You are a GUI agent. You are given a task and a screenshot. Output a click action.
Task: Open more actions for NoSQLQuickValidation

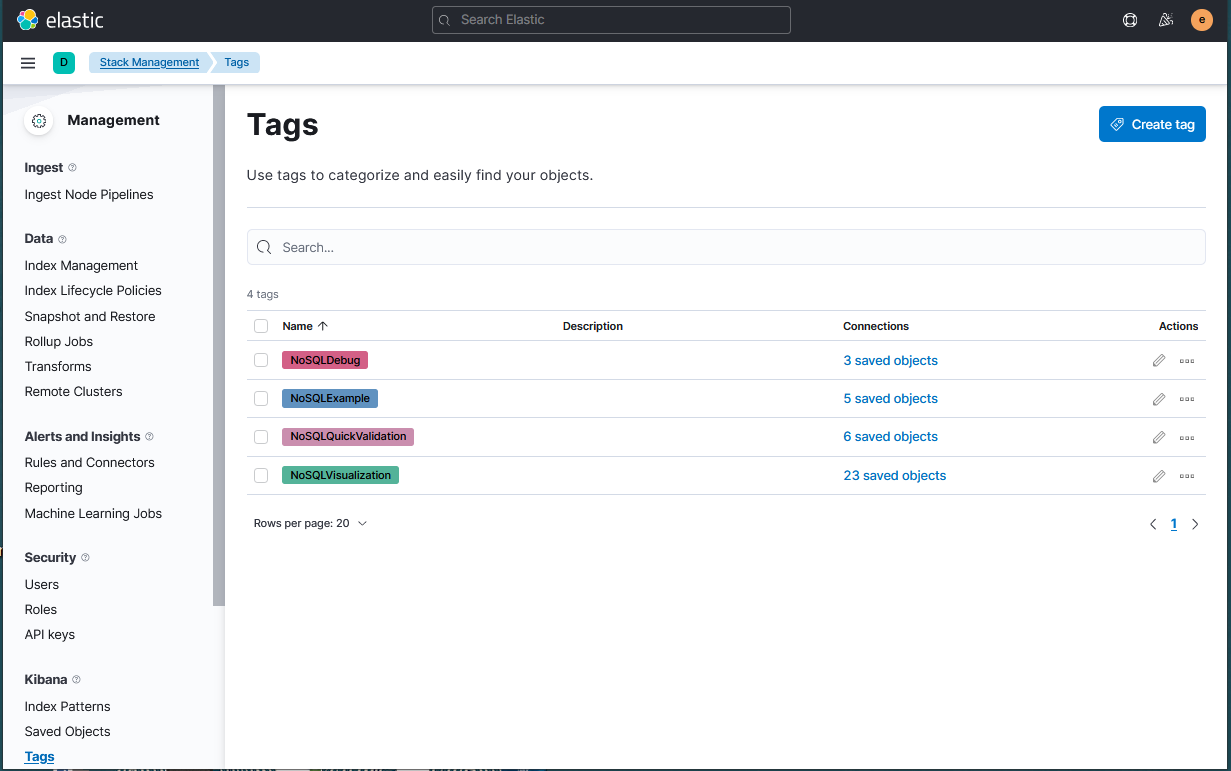tap(1187, 437)
